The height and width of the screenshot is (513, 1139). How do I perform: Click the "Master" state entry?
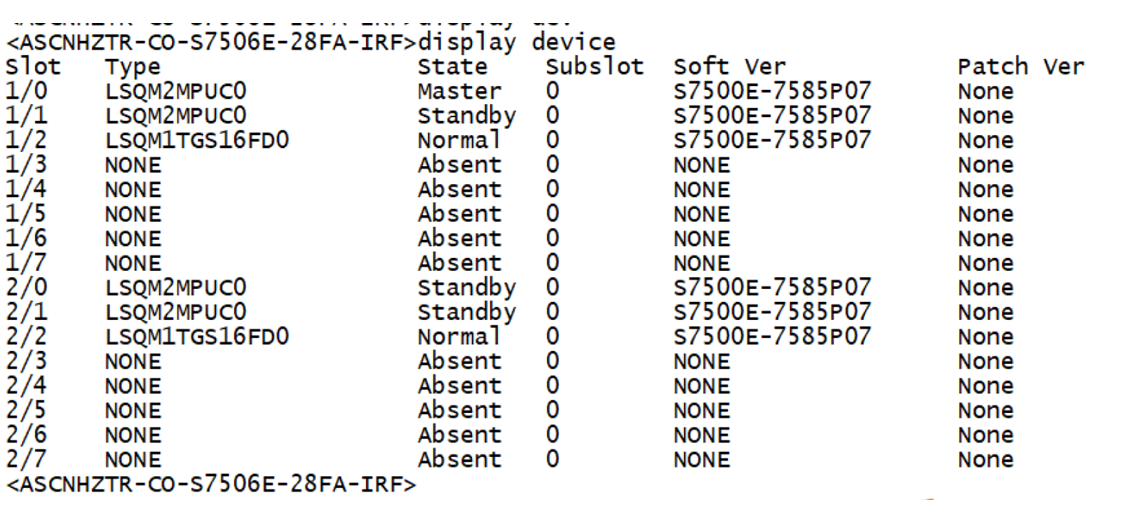coord(459,92)
